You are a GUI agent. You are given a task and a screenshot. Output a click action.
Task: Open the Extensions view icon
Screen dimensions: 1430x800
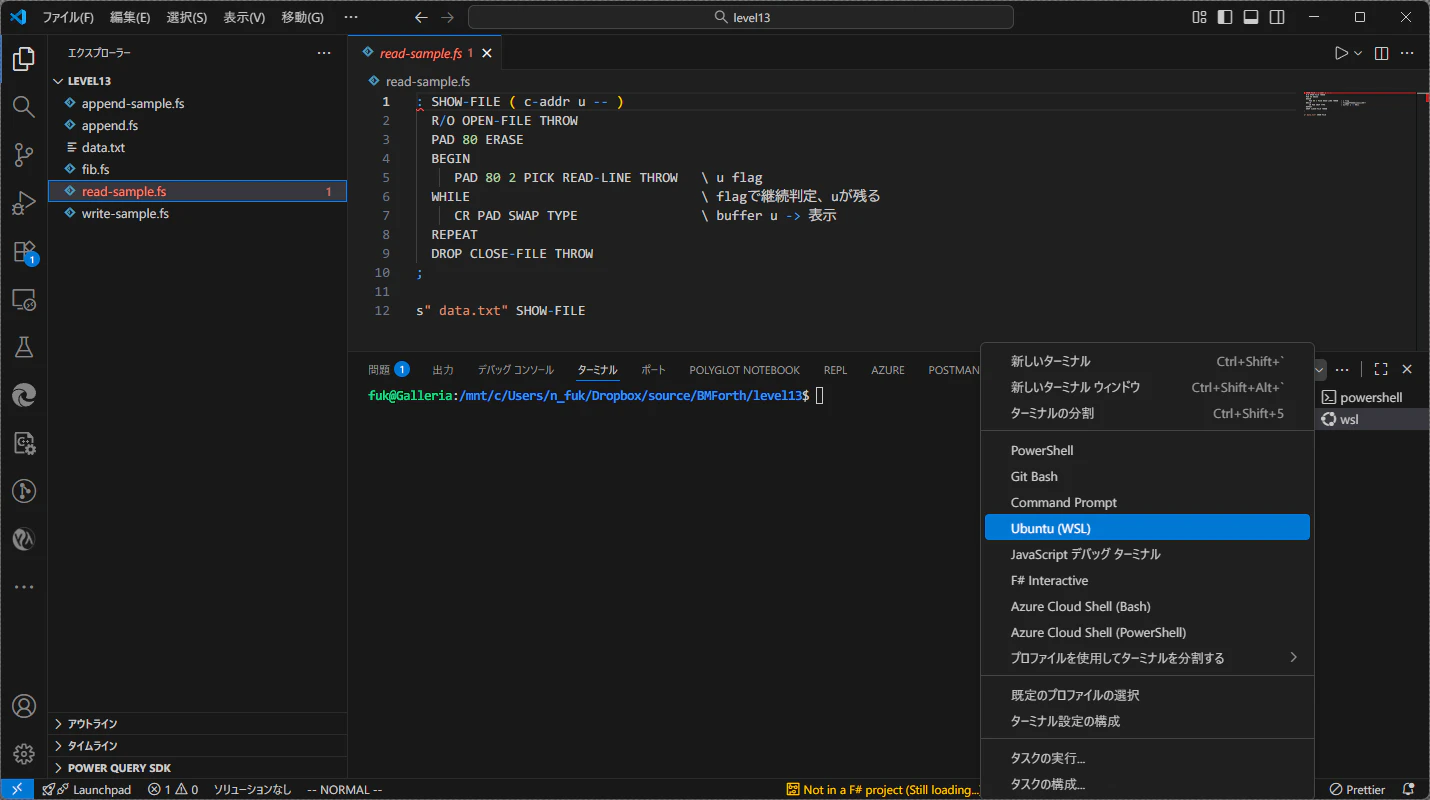(x=23, y=251)
